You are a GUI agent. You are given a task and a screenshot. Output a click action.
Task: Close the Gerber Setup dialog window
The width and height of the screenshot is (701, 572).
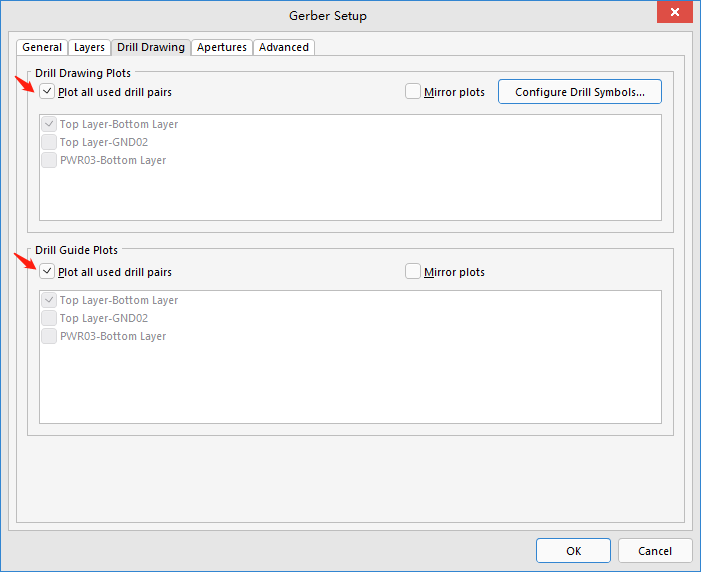676,13
